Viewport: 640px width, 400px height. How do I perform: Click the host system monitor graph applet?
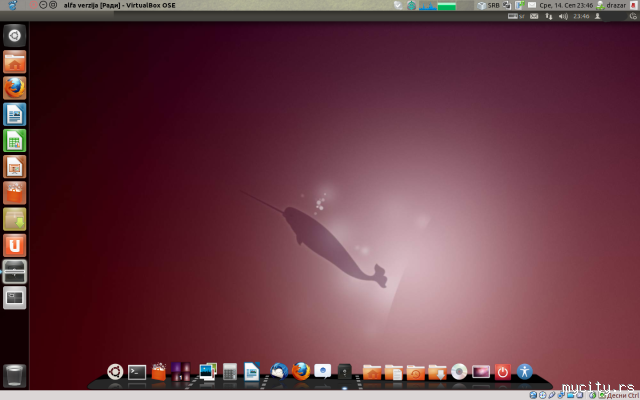point(446,5)
